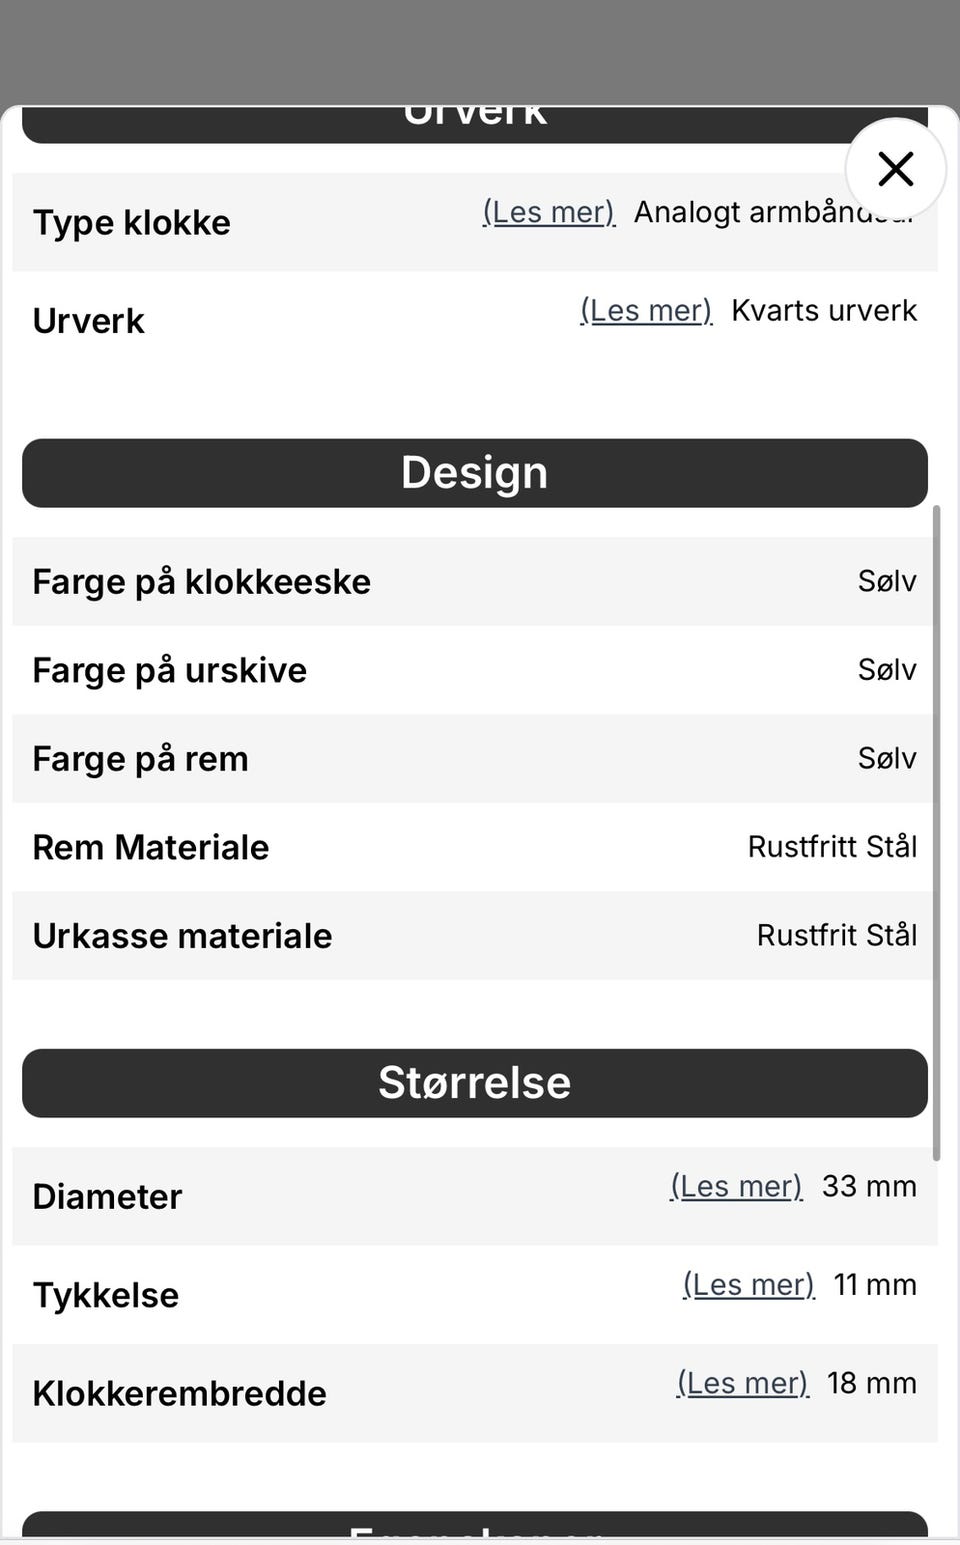
Task: Select the 'Farge på rem' row
Action: (x=475, y=758)
